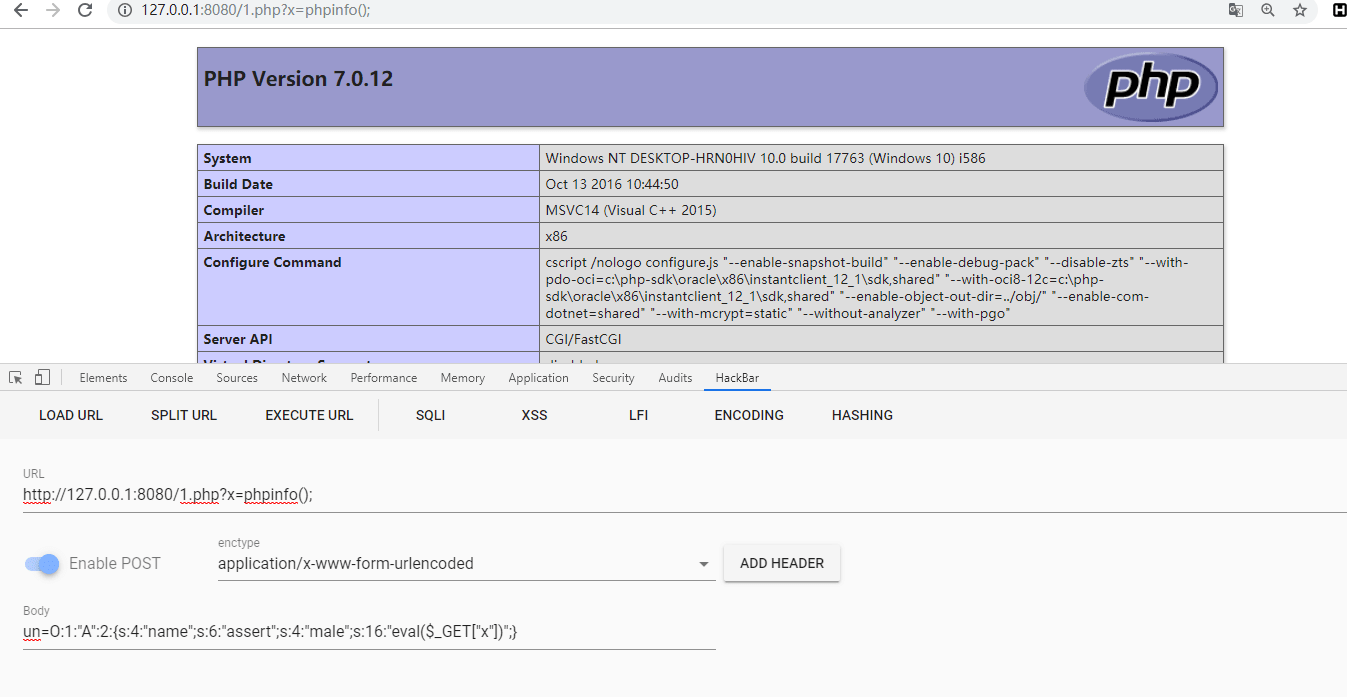Bookmark this page with star icon
This screenshot has width=1347, height=697.
1299,11
